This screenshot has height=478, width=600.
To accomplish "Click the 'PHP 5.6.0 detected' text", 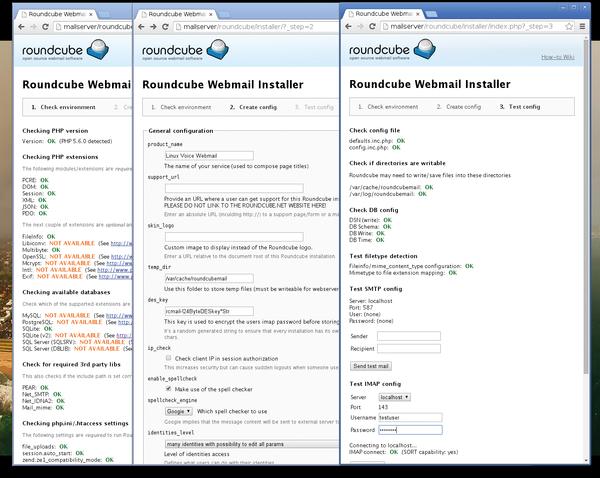I will click(86, 141).
